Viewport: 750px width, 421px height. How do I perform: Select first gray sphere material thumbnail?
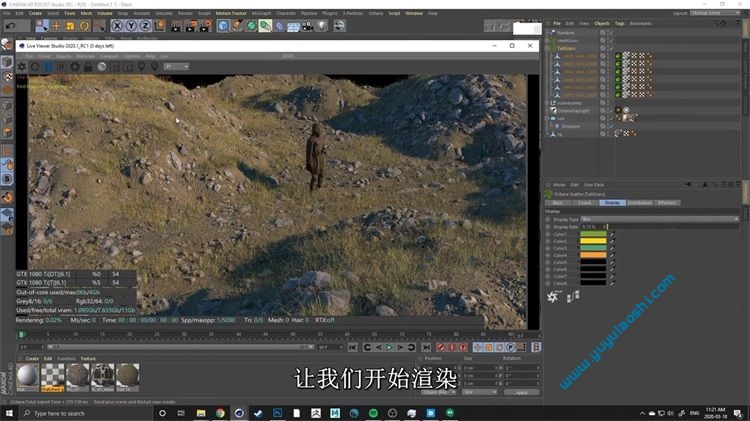coord(28,377)
